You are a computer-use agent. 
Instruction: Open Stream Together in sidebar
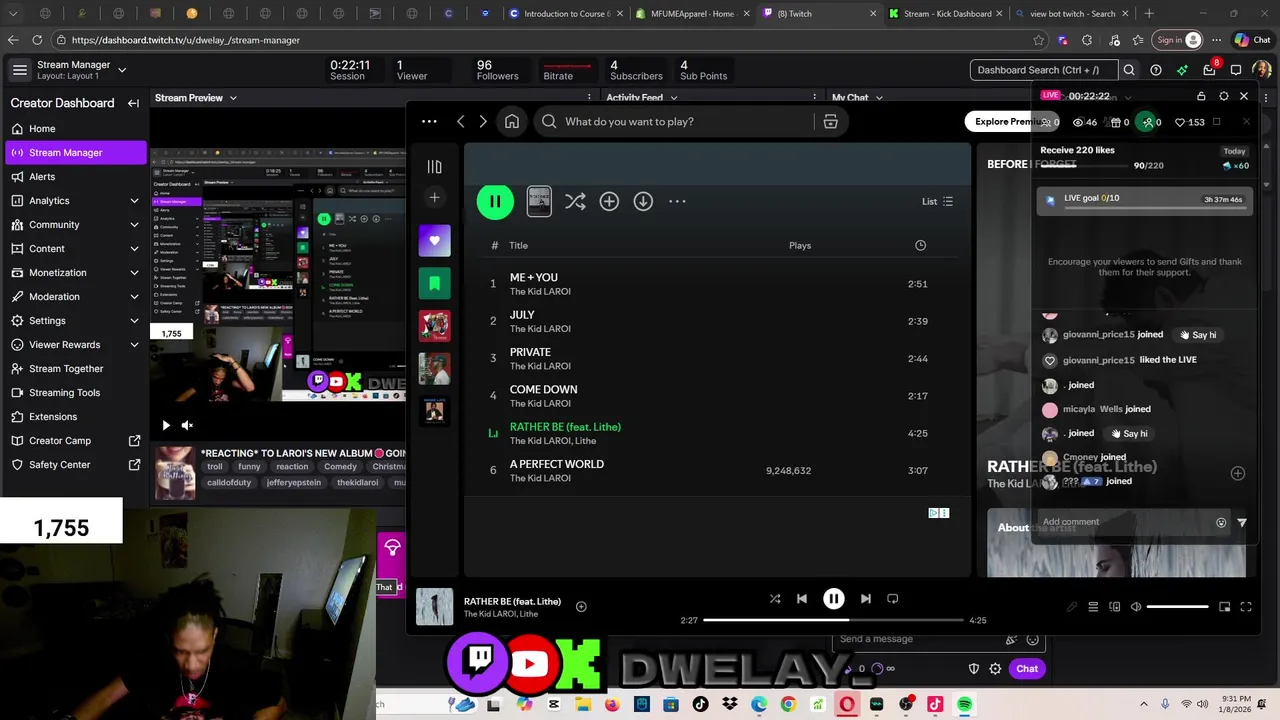76,369
